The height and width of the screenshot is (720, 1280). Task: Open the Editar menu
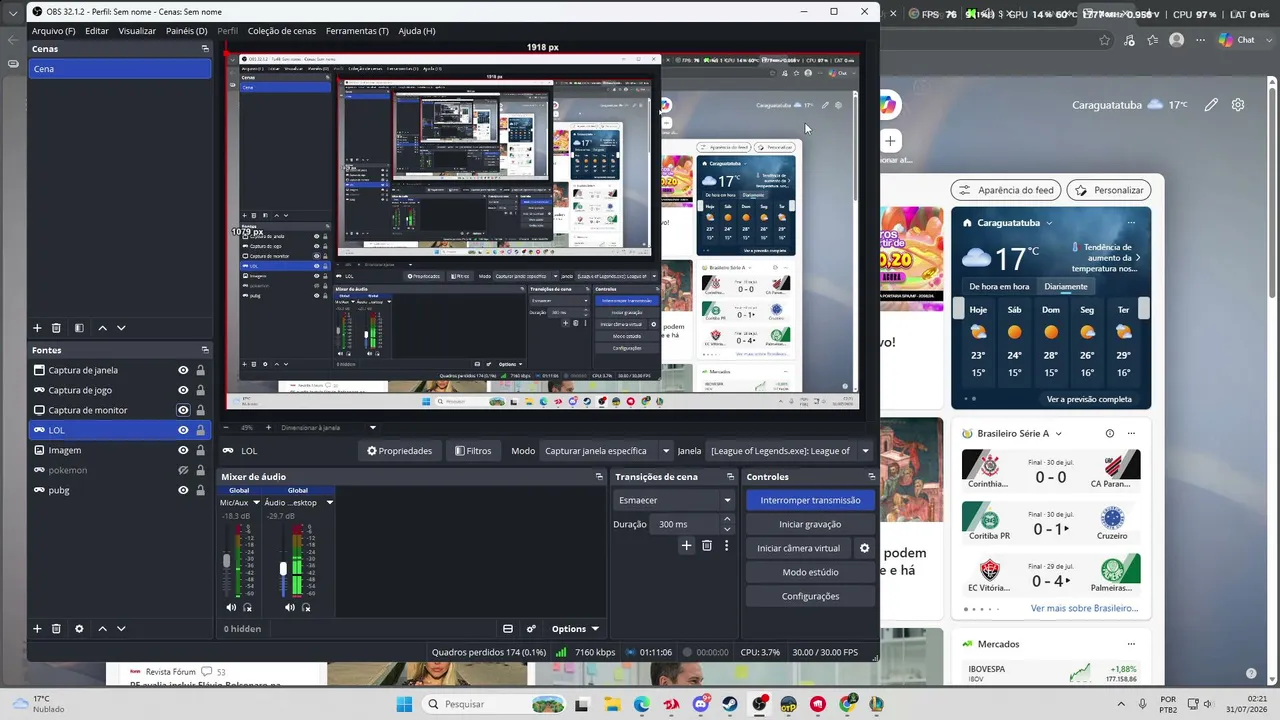97,31
